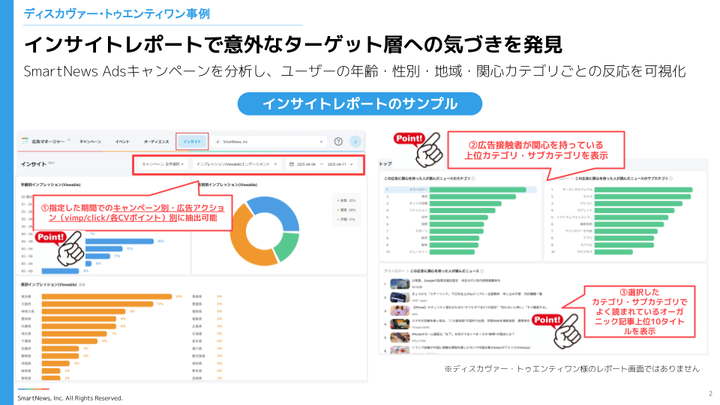Open the help question mark icon
Image resolution: width=720 pixels, height=405 pixels.
click(x=338, y=142)
